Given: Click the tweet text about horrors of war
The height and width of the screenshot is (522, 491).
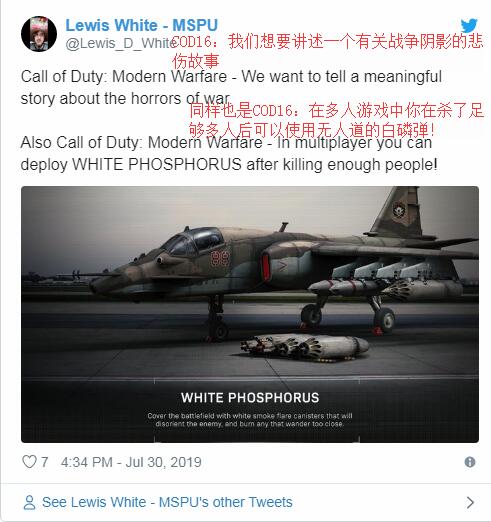Looking at the screenshot, I should (x=231, y=87).
